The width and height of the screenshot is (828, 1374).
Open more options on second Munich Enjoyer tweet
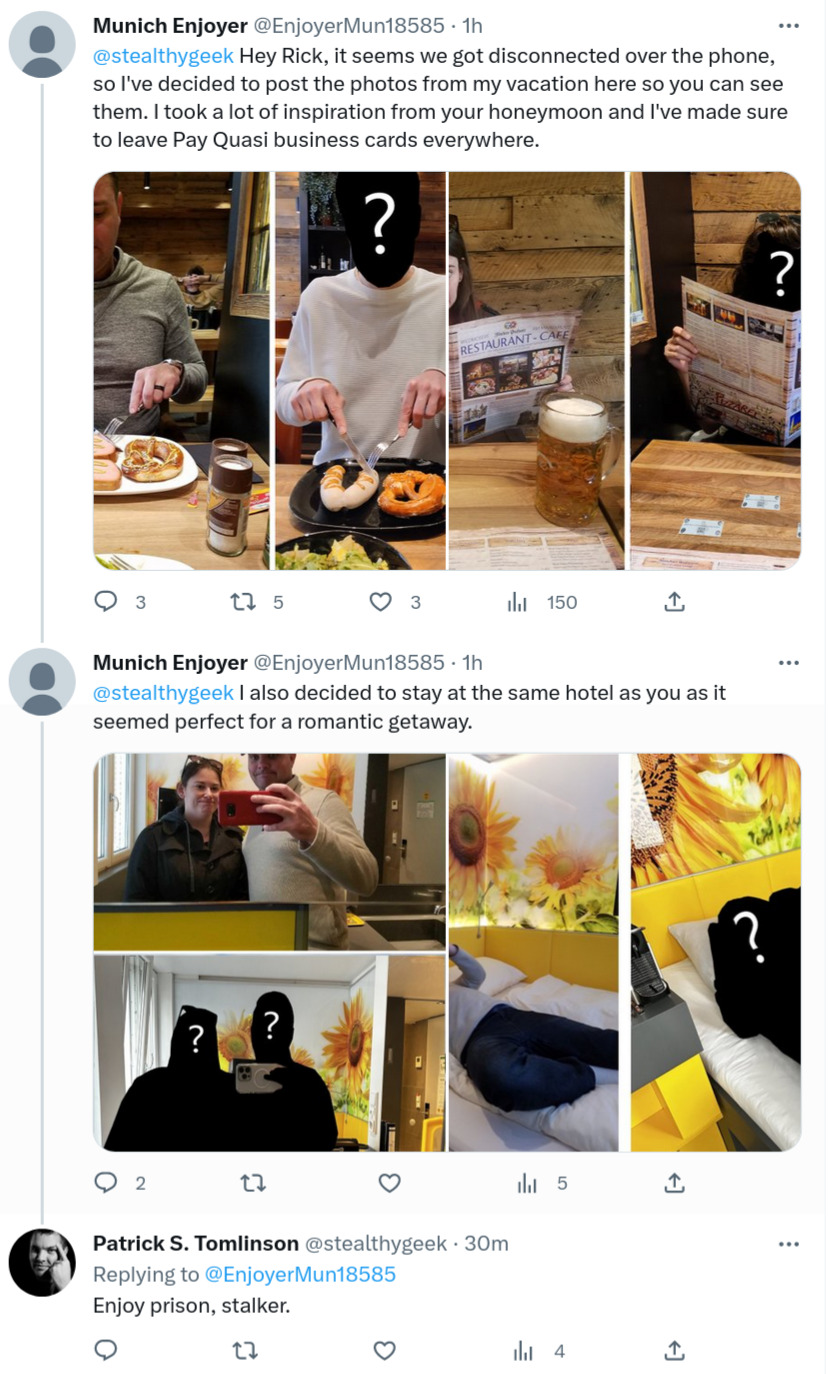[789, 662]
